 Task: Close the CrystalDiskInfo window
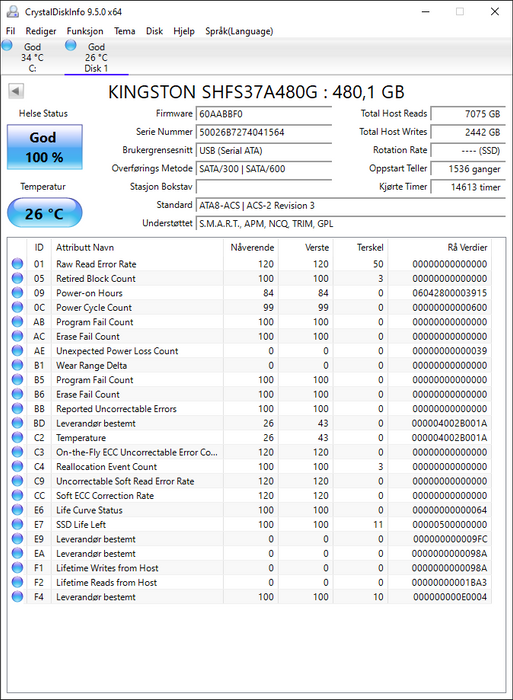point(495,12)
